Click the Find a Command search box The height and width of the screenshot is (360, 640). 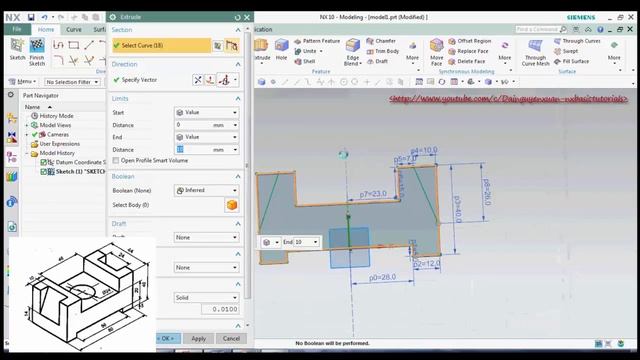[541, 29]
